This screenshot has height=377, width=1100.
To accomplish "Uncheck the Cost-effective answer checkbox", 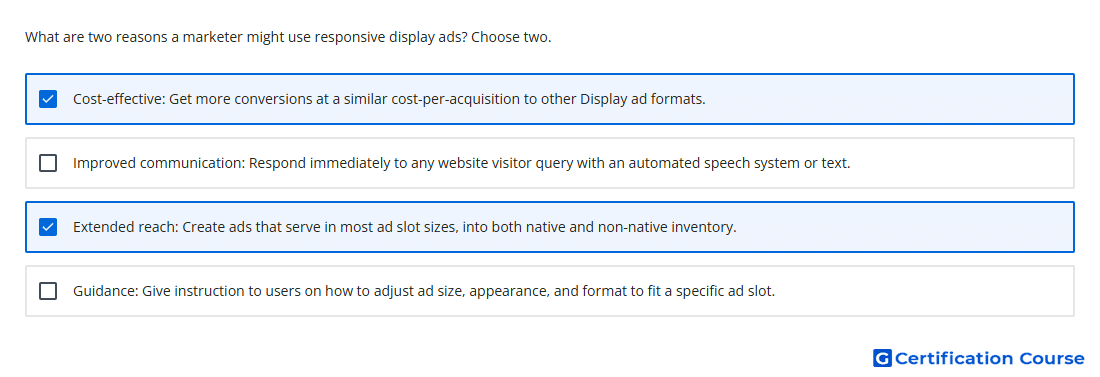I will (x=48, y=99).
